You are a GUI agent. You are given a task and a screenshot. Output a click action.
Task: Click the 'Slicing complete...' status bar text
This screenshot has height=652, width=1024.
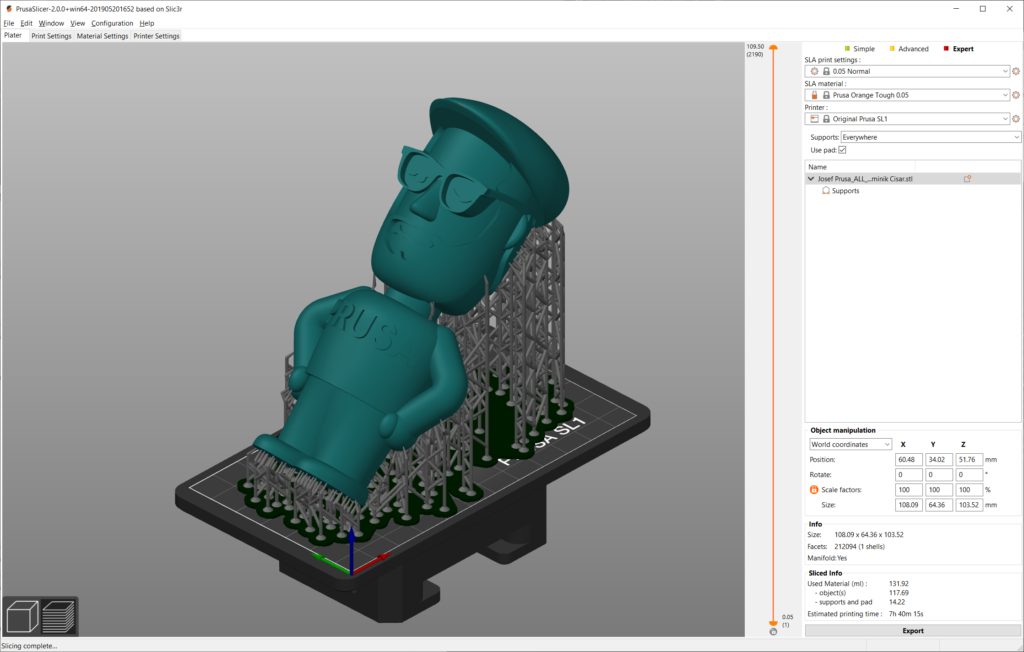(29, 646)
